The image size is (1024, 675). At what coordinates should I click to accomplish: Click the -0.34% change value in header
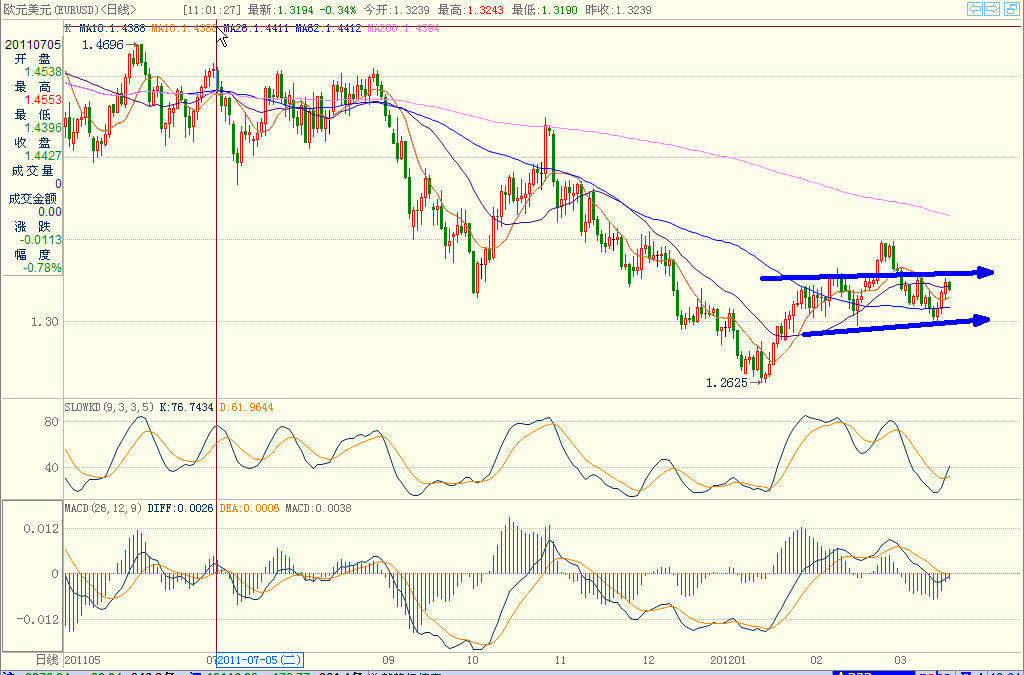coord(338,10)
